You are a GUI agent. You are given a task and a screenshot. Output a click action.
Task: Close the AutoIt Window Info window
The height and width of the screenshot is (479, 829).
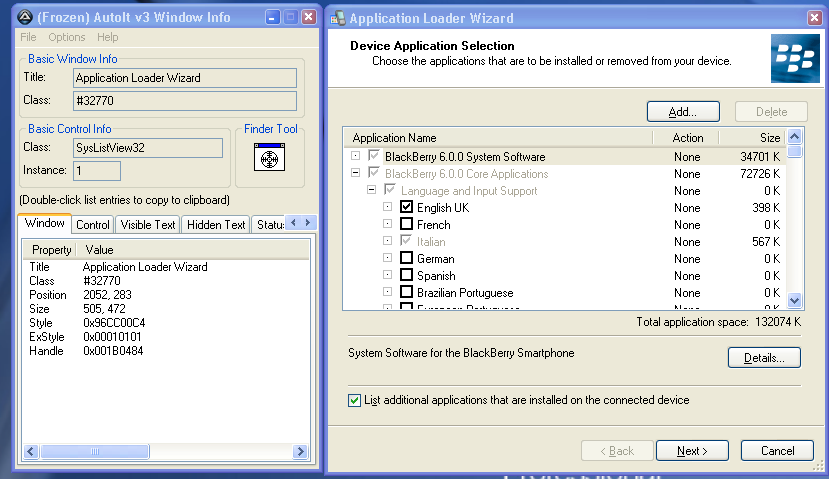[x=309, y=17]
